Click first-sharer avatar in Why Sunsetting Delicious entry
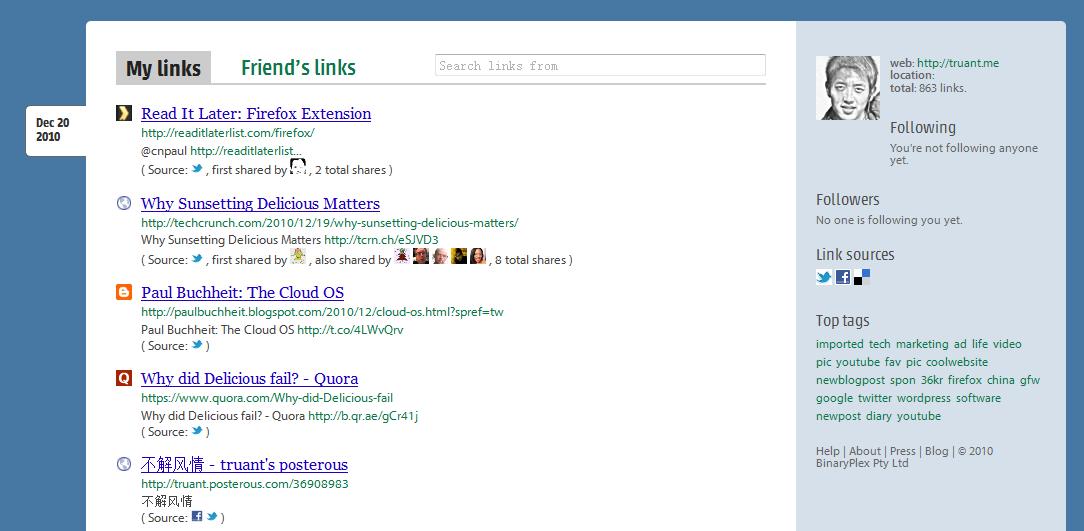This screenshot has width=1084, height=531. 298,256
